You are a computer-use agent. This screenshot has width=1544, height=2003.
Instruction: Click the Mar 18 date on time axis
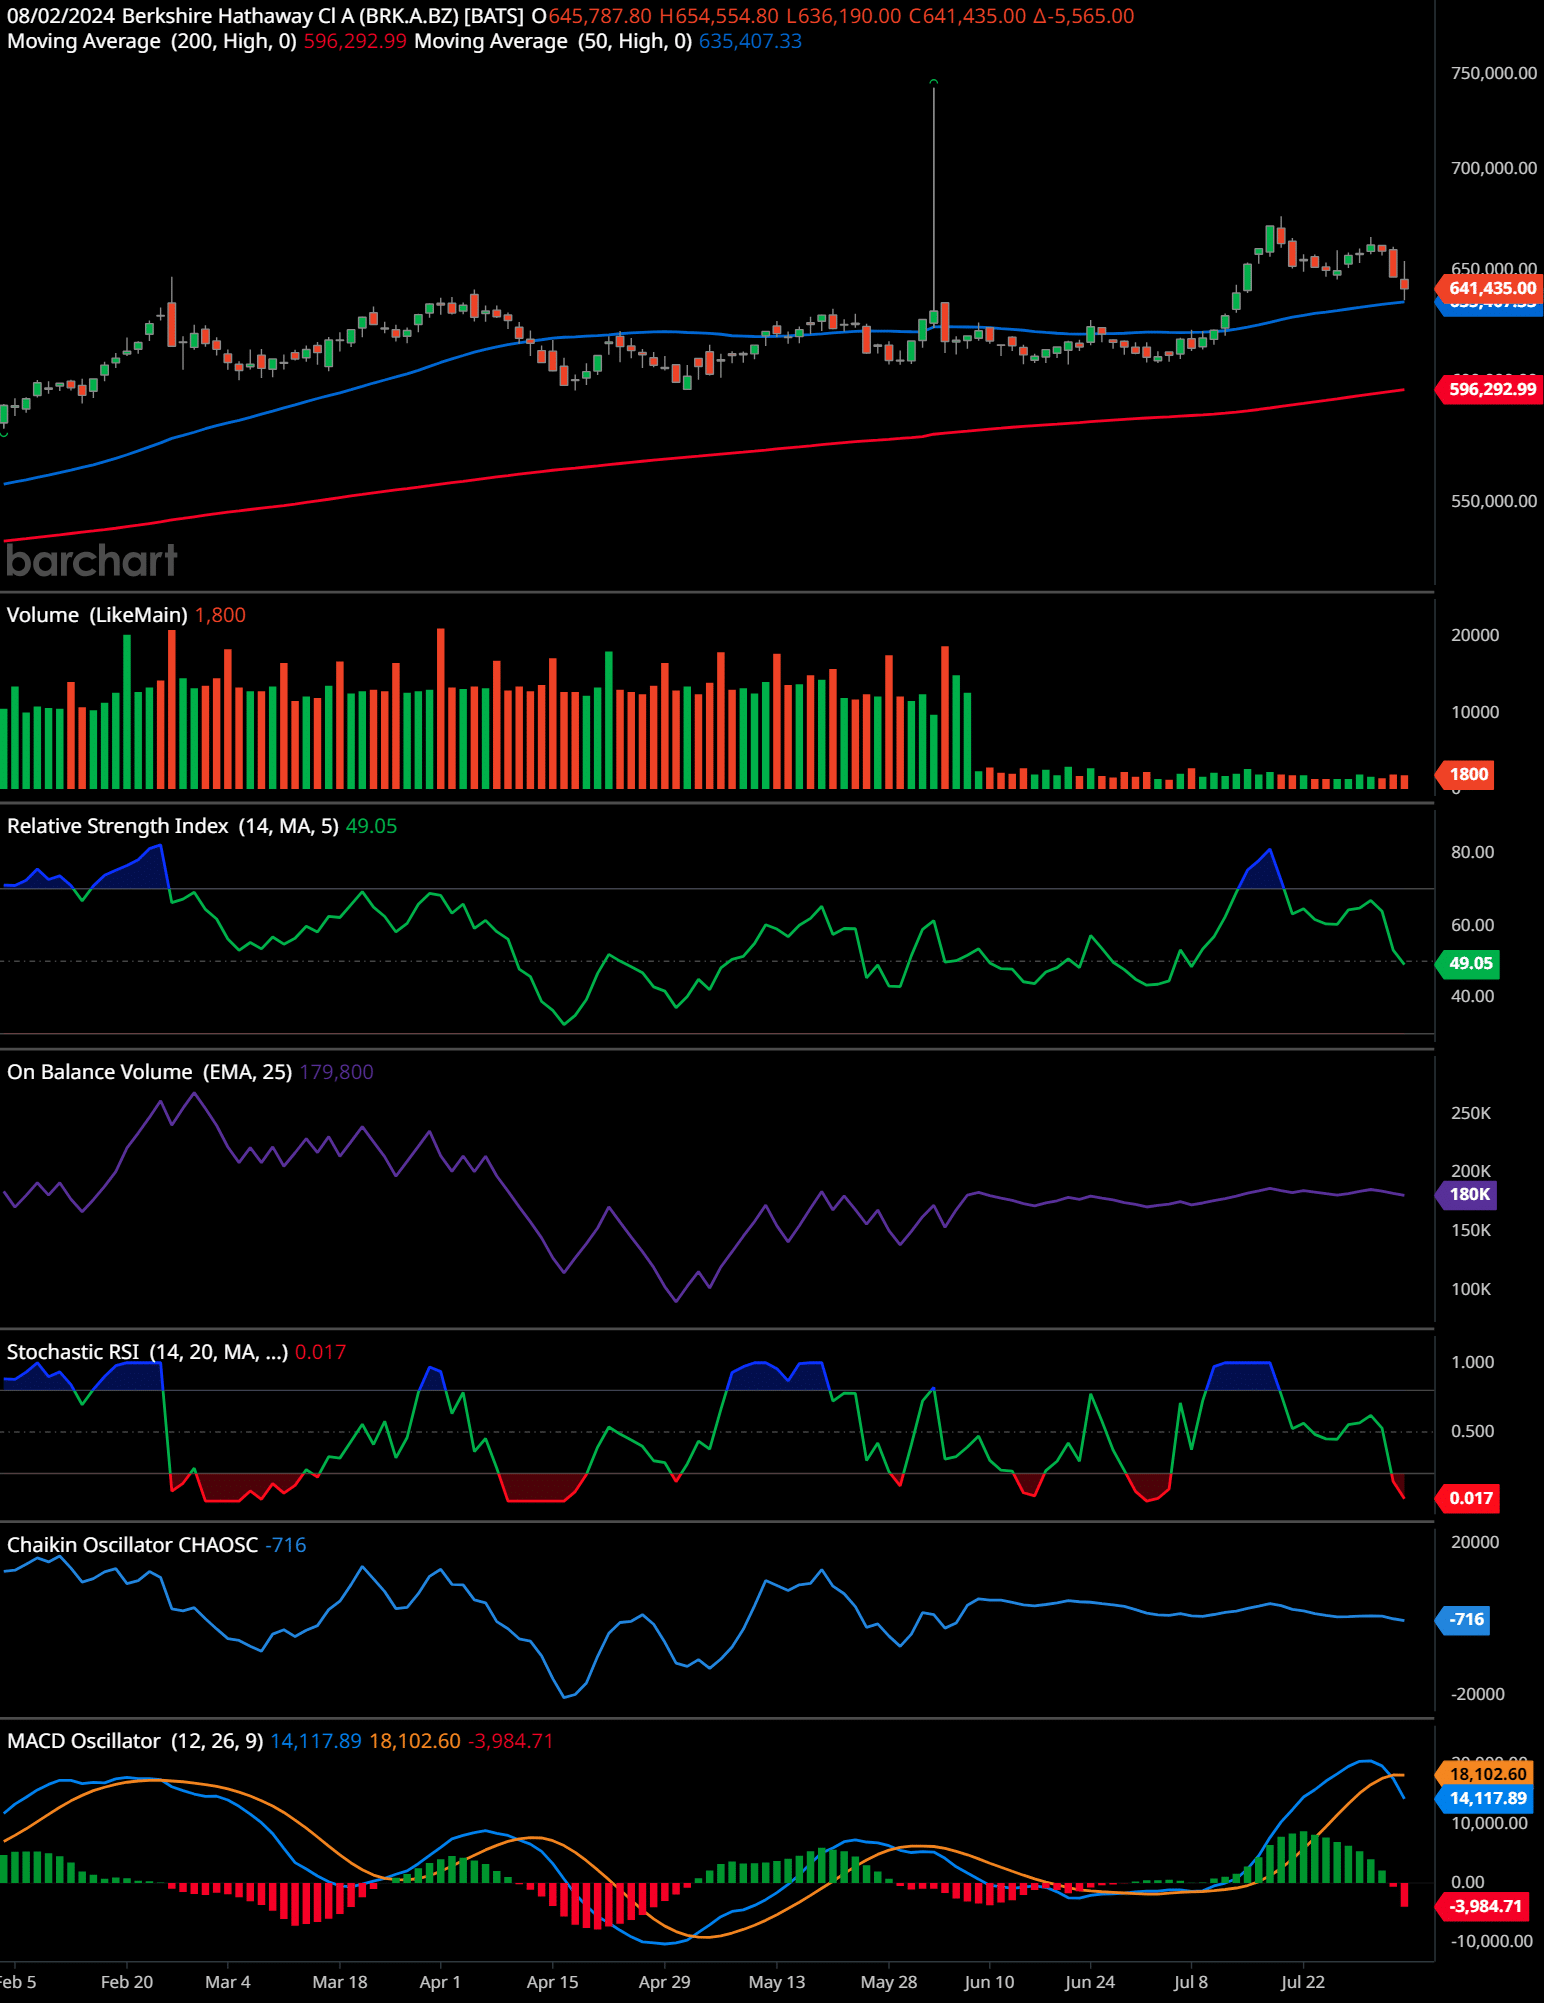340,1982
